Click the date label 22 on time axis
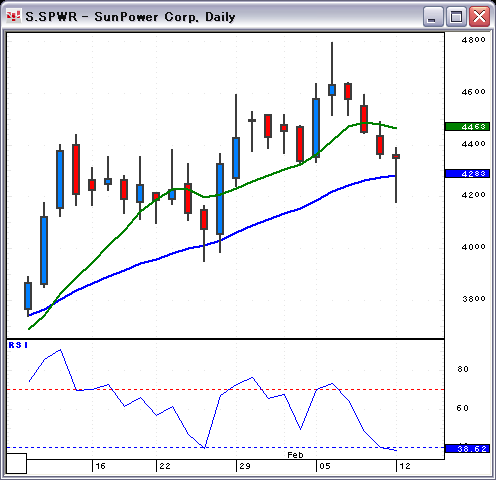Image resolution: width=496 pixels, height=480 pixels. coord(165,466)
